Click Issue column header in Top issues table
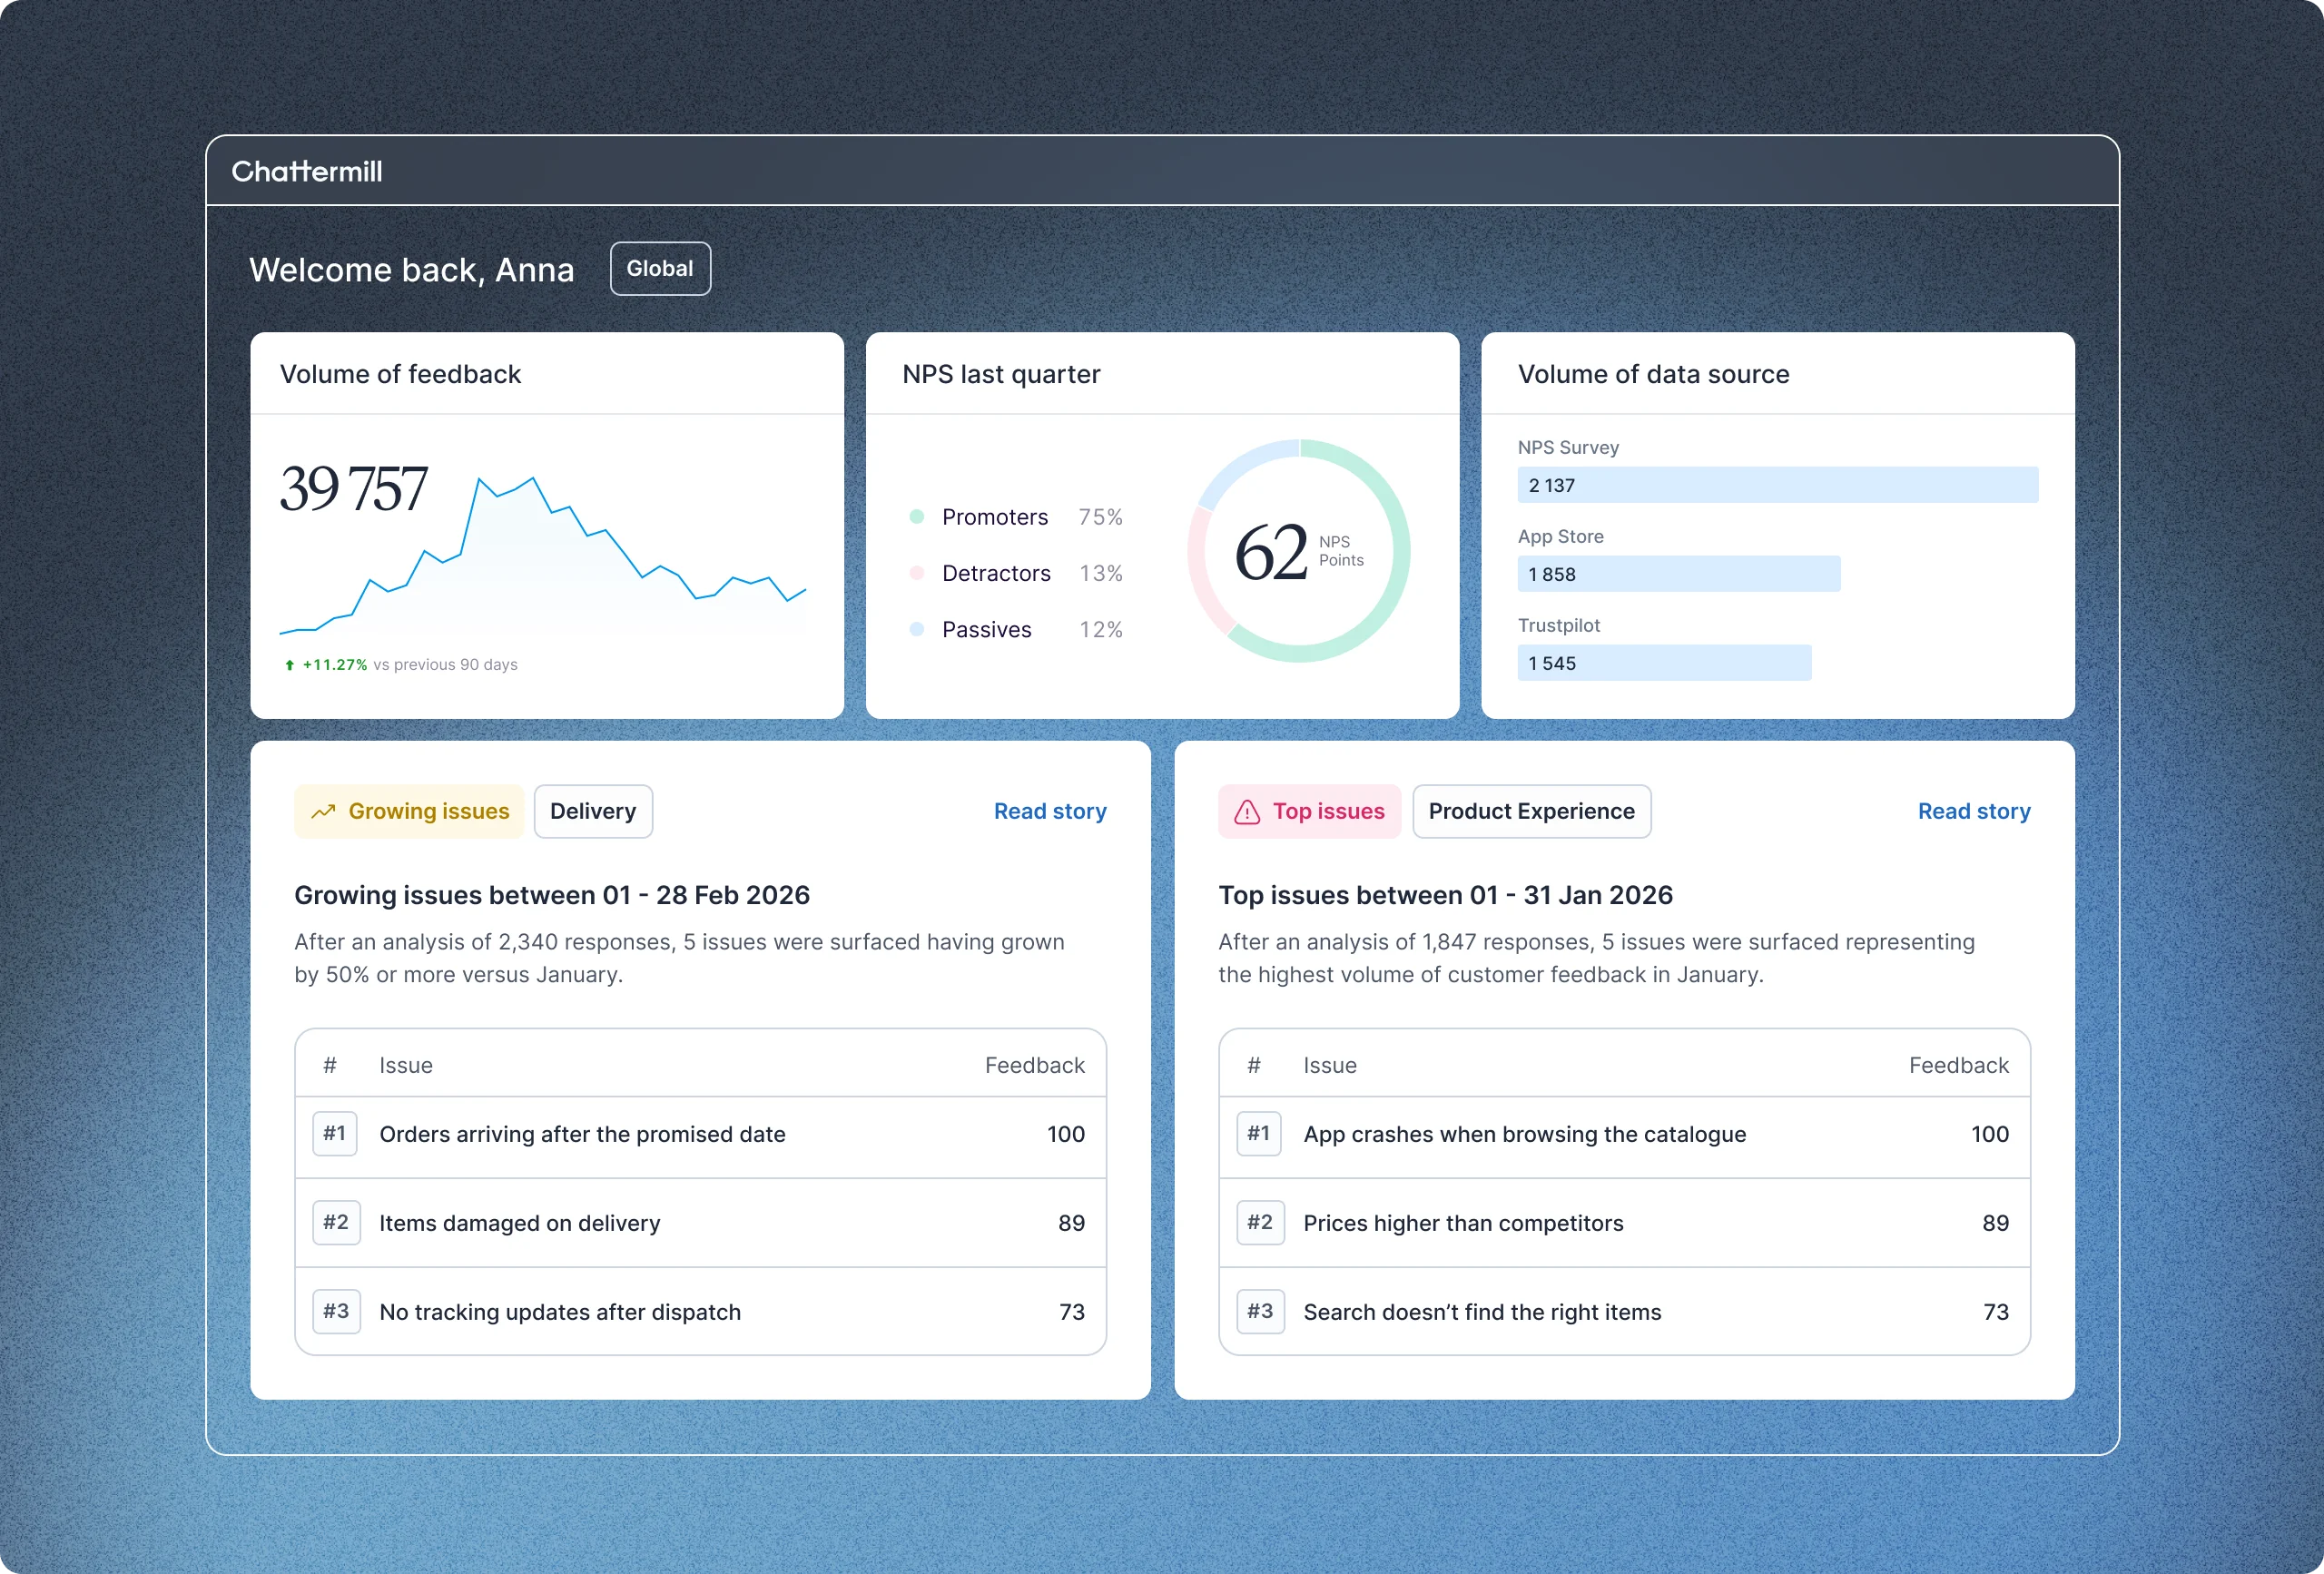 [x=1330, y=1066]
